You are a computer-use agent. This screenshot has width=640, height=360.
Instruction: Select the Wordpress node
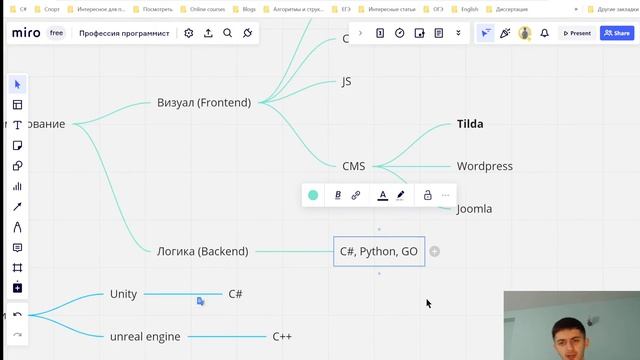click(x=484, y=166)
